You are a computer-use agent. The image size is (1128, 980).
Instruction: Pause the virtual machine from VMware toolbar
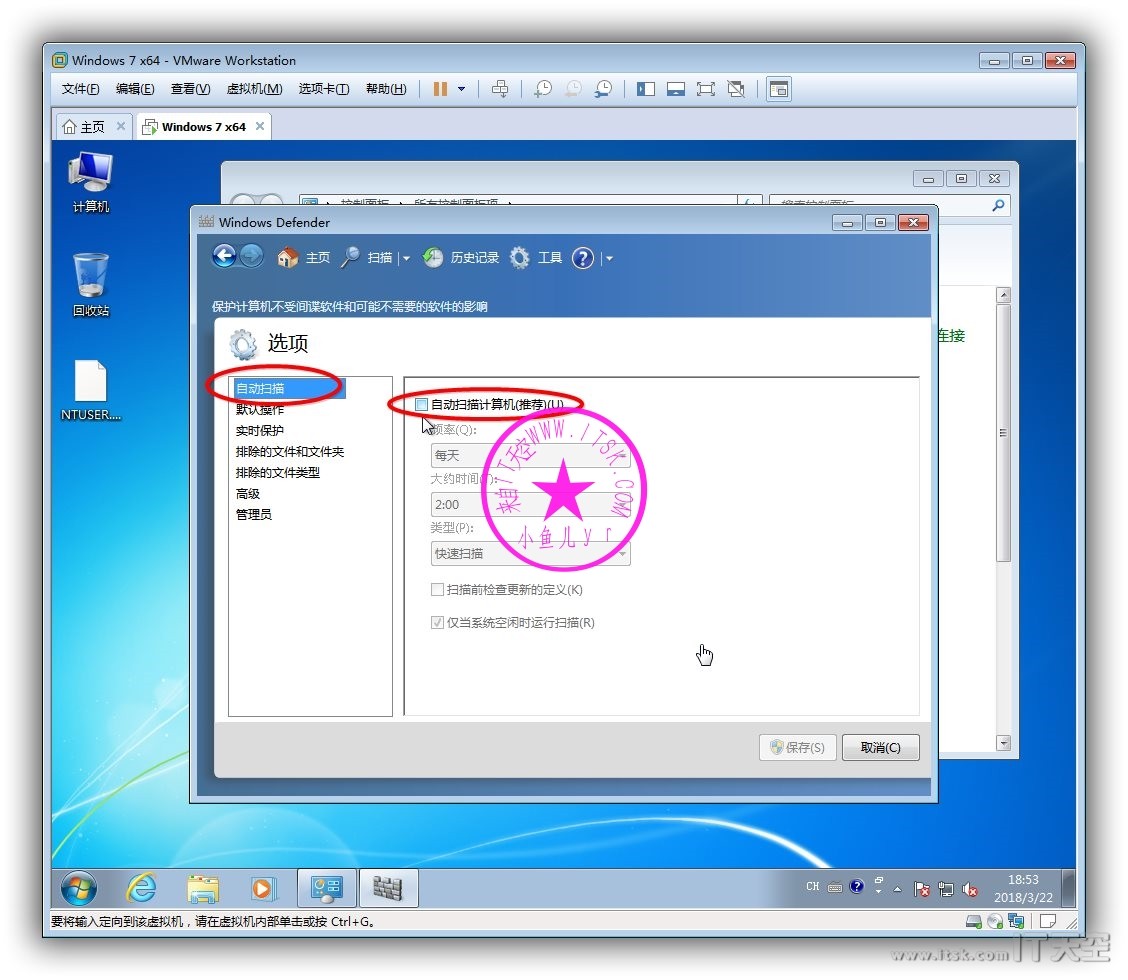click(440, 89)
